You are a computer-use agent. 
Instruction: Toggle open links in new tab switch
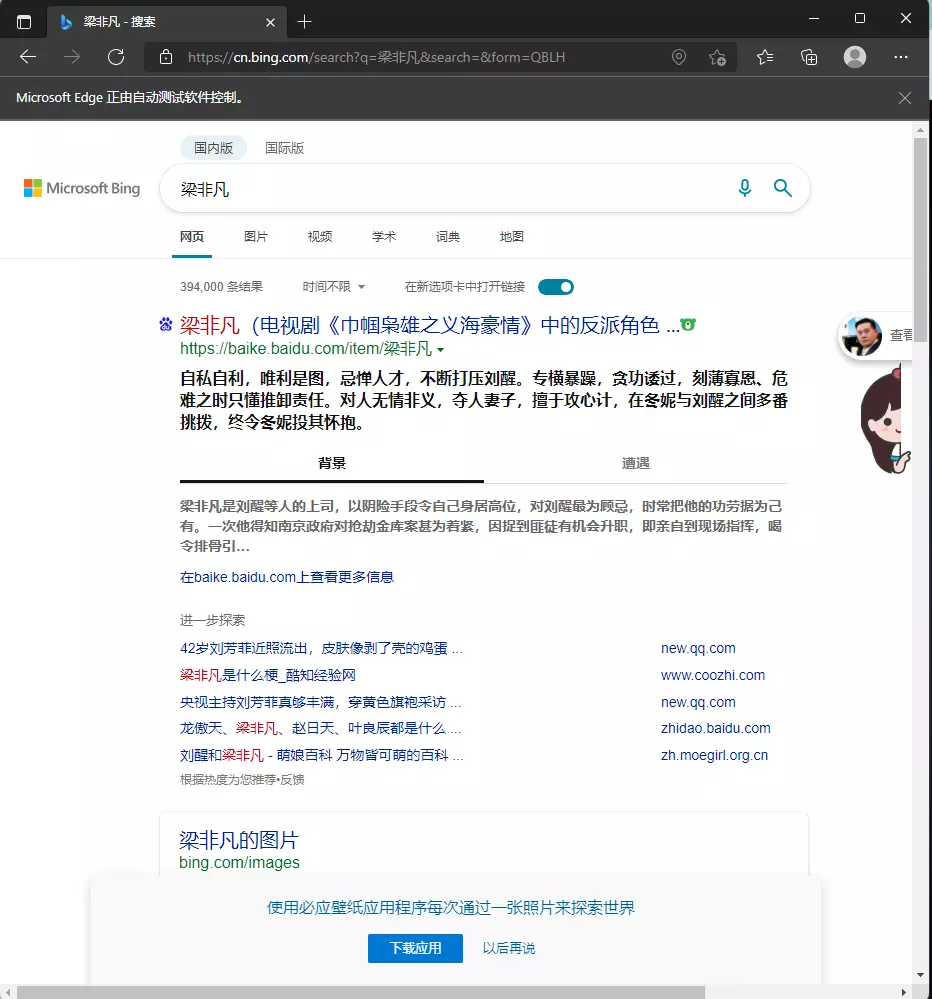pos(556,287)
